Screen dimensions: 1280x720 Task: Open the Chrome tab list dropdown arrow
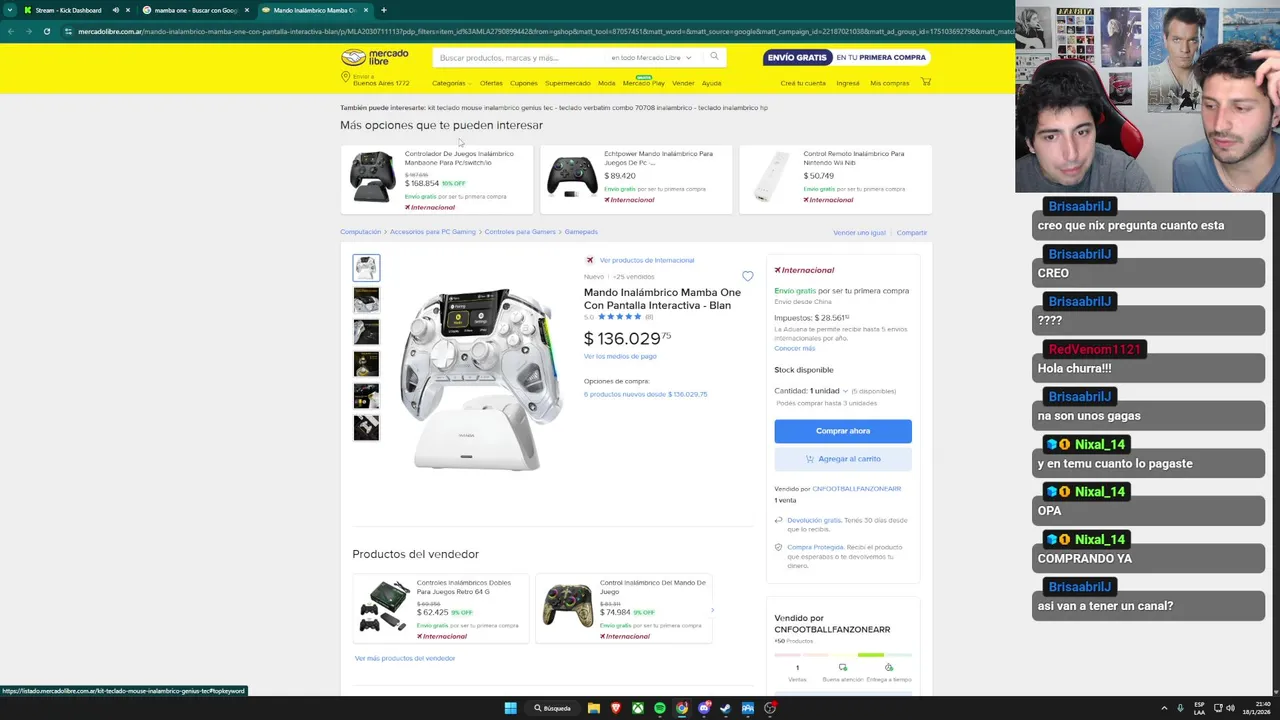(x=10, y=10)
